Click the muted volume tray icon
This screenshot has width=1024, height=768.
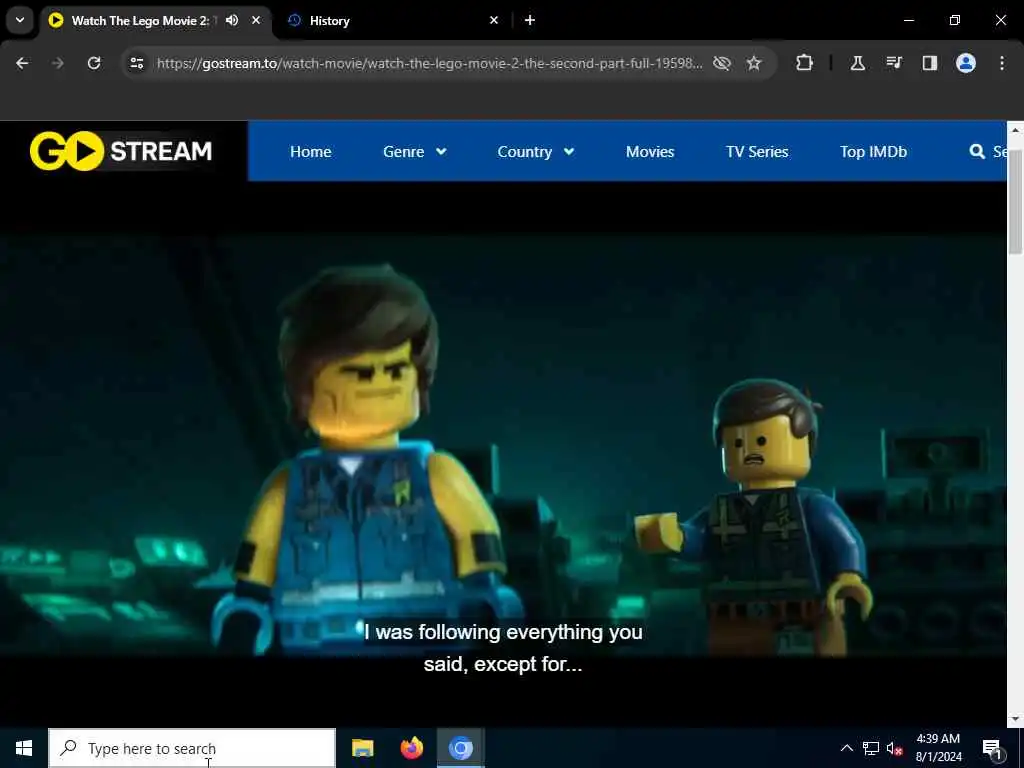coord(895,748)
